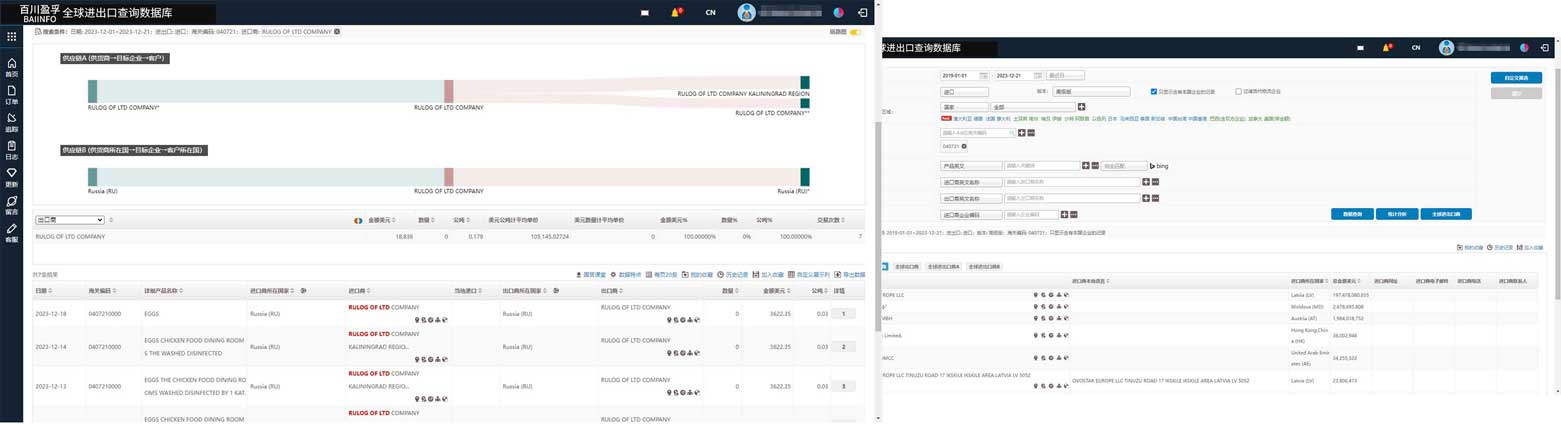Toggle the yellow chart switch at top right
Image resolution: width=1561 pixels, height=424 pixels.
pos(855,32)
